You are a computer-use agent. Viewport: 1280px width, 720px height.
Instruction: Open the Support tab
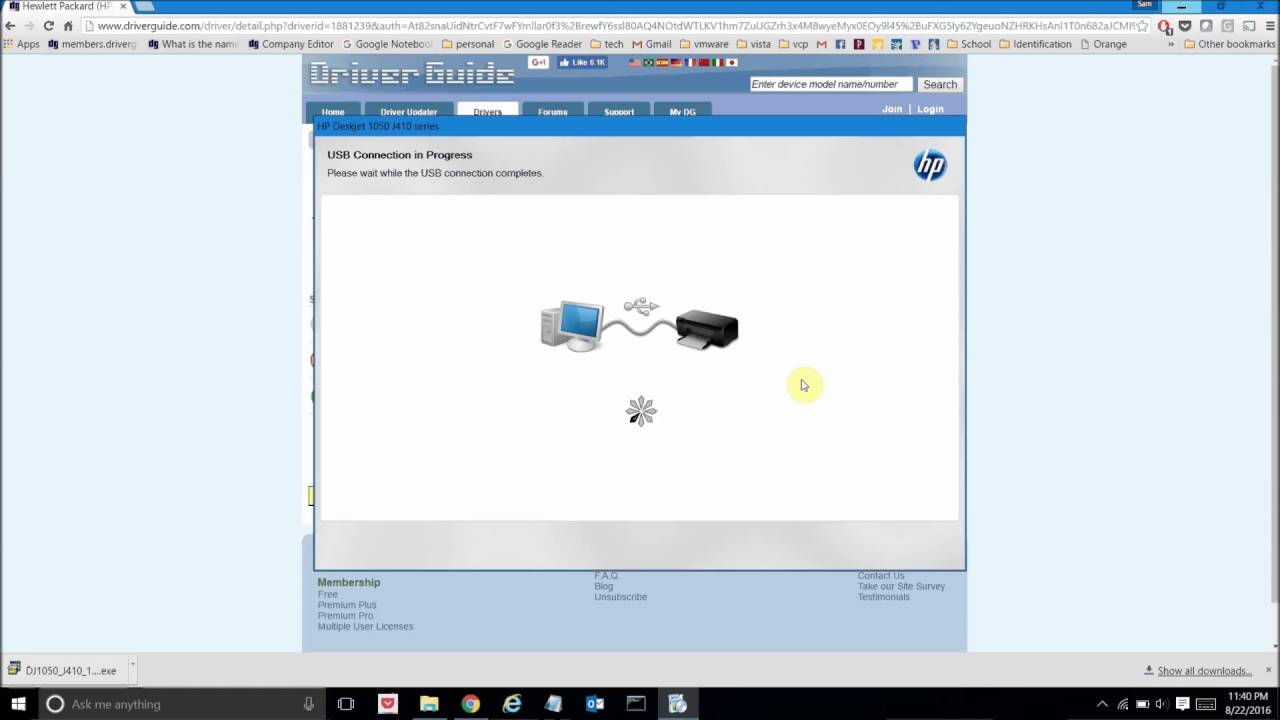point(619,111)
